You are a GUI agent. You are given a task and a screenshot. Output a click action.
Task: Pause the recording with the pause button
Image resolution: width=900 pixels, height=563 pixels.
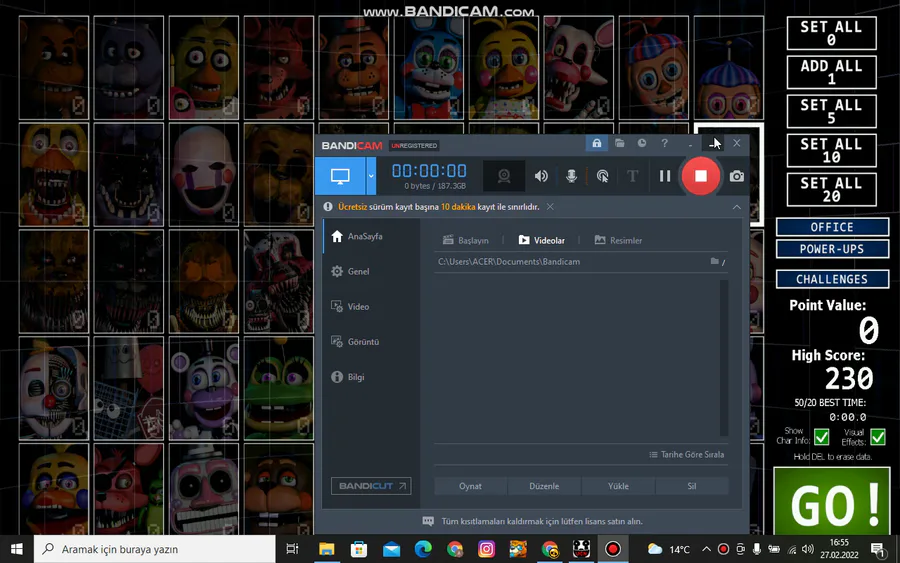(x=665, y=176)
